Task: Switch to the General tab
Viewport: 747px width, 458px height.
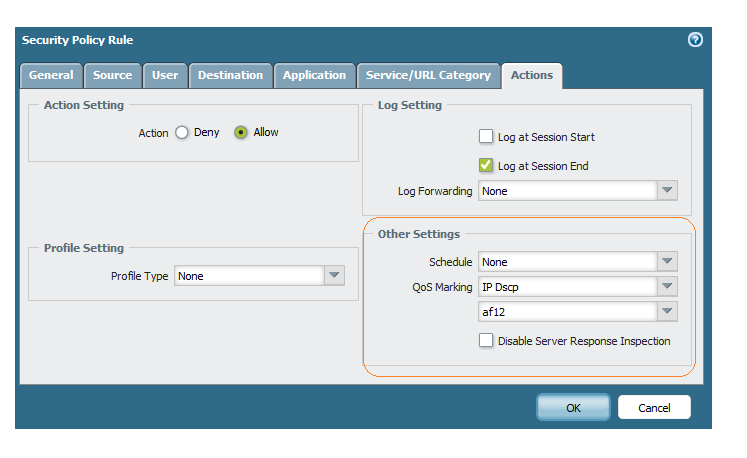Action: point(51,75)
